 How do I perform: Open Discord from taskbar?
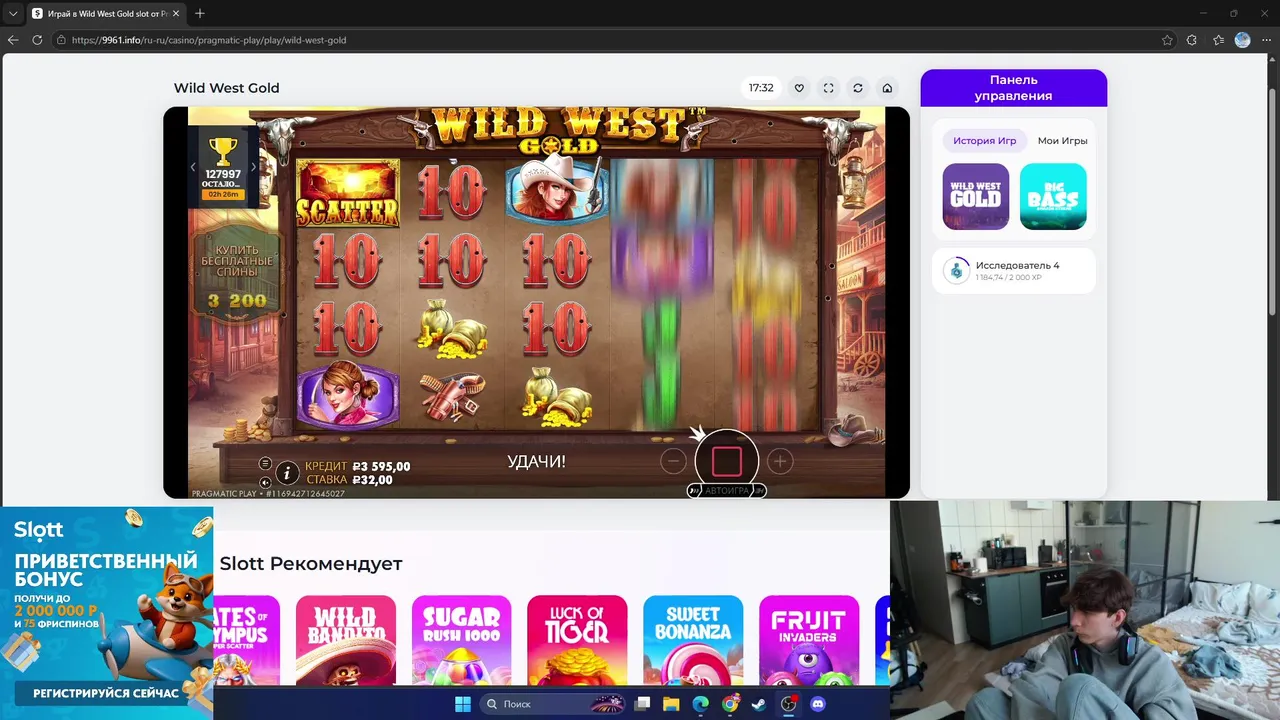(818, 704)
